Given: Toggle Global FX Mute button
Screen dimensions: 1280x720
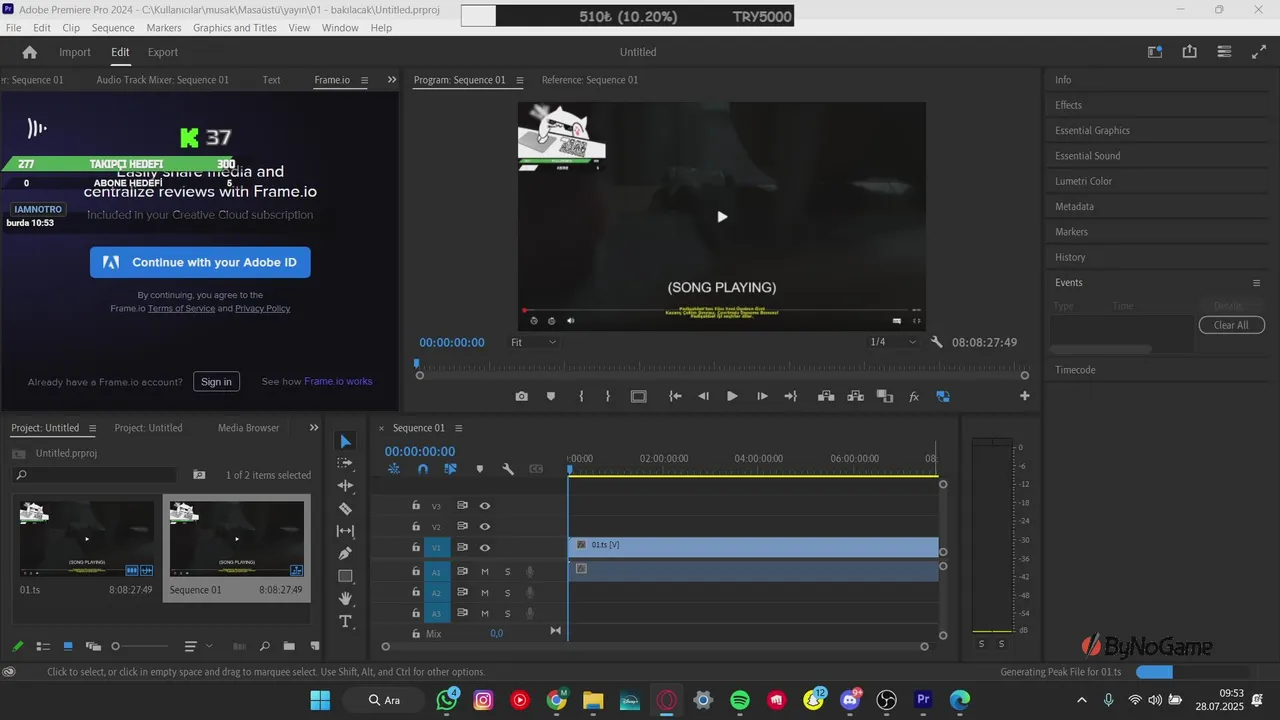Looking at the screenshot, I should 913,396.
